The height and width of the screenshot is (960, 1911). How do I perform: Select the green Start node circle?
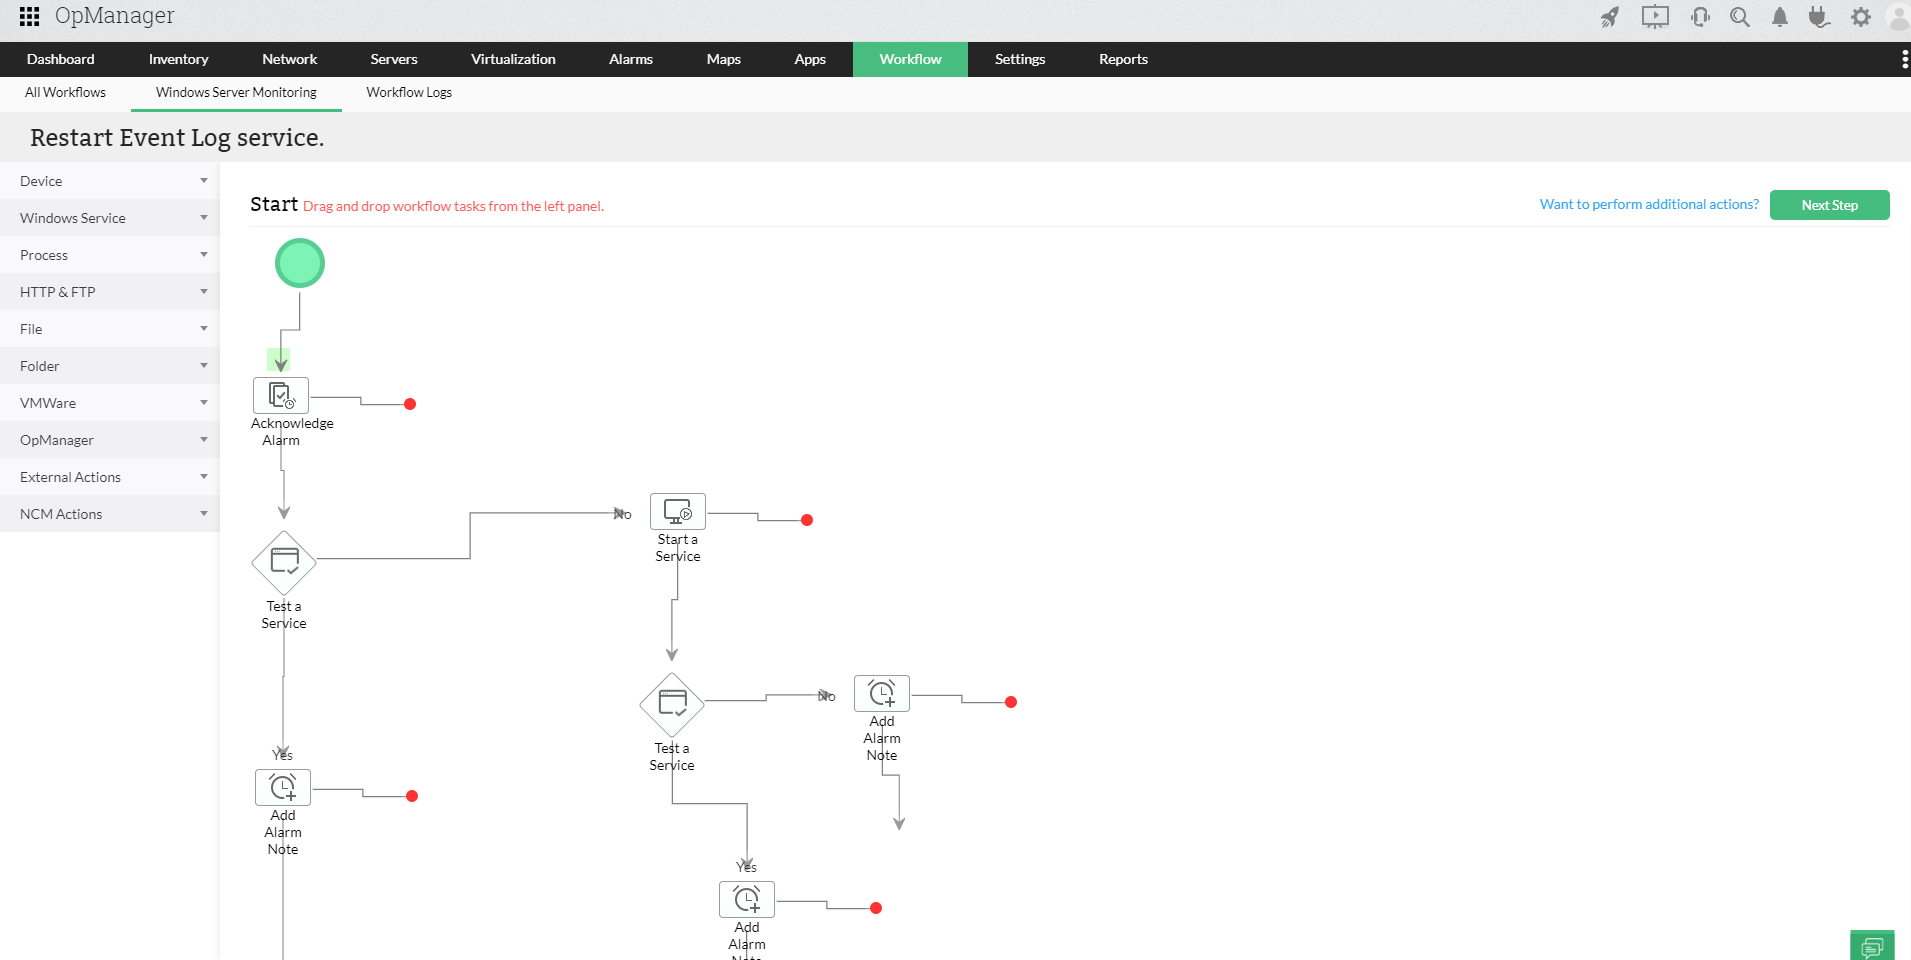[x=300, y=263]
